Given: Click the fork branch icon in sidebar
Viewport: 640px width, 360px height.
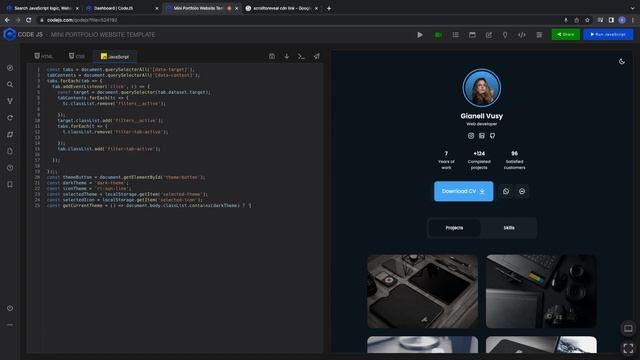Looking at the screenshot, I should [10, 101].
